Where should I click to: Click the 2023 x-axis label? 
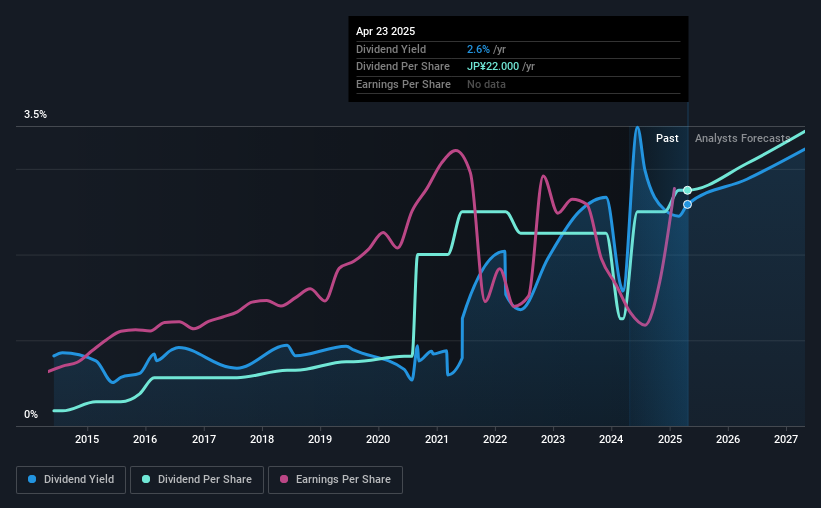[x=553, y=439]
